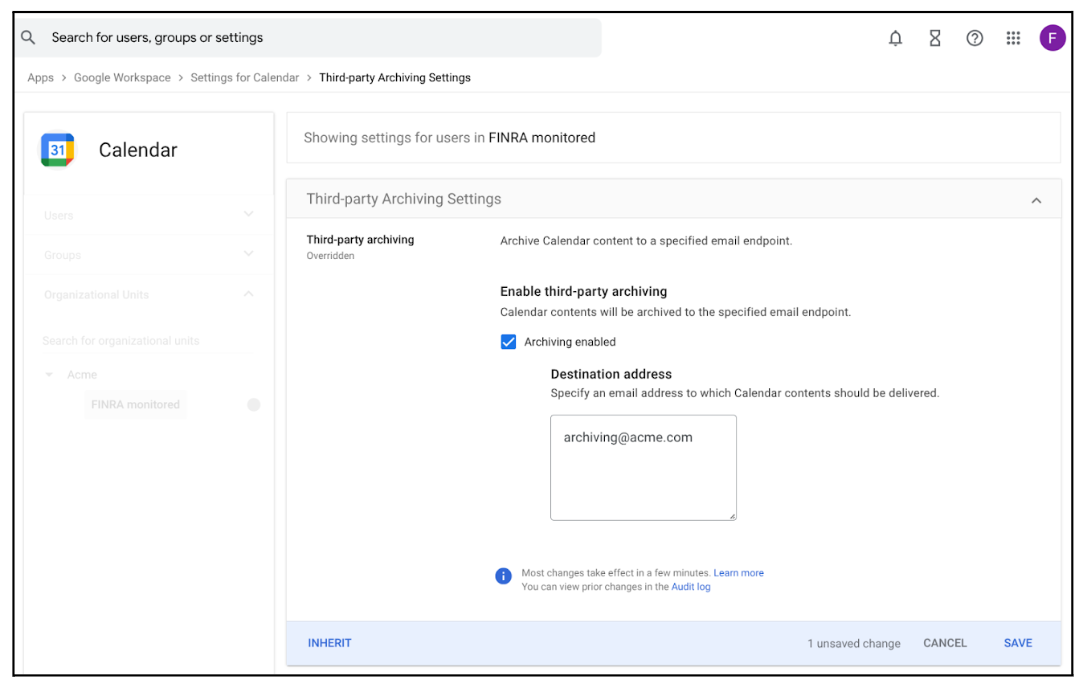Click the blue info icon
Image resolution: width=1084 pixels, height=694 pixels.
pos(503,576)
